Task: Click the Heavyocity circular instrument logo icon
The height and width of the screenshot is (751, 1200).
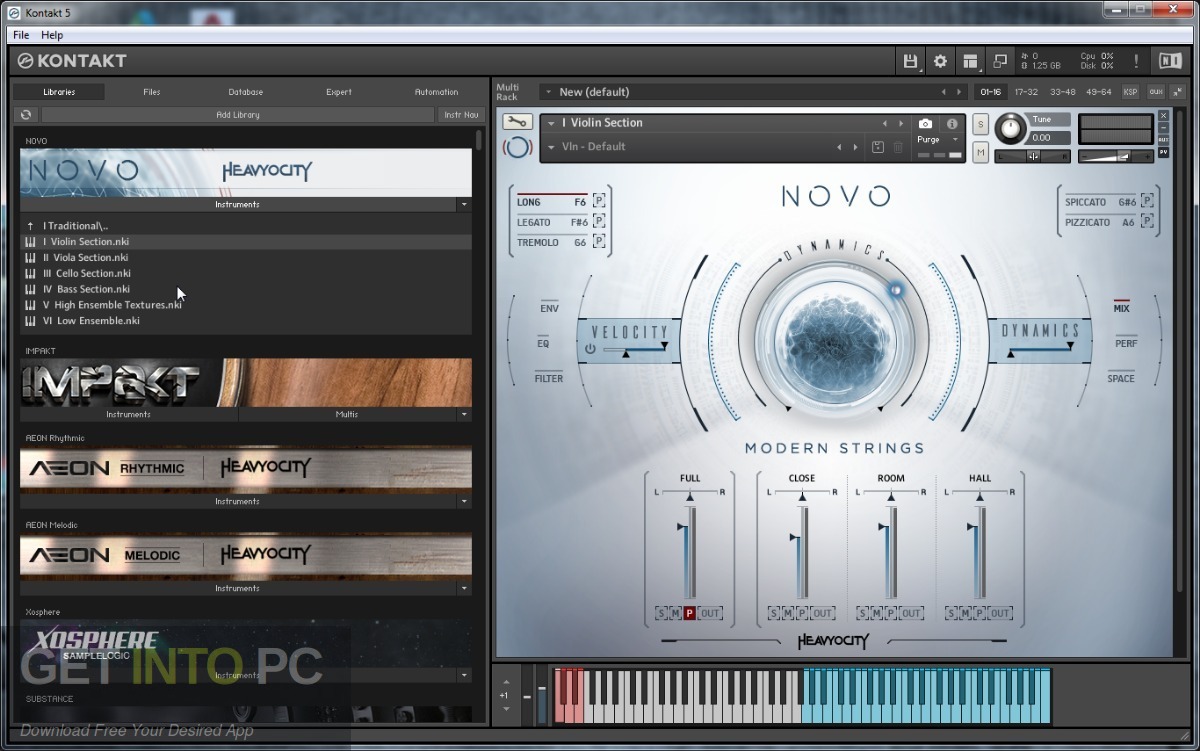Action: point(517,147)
